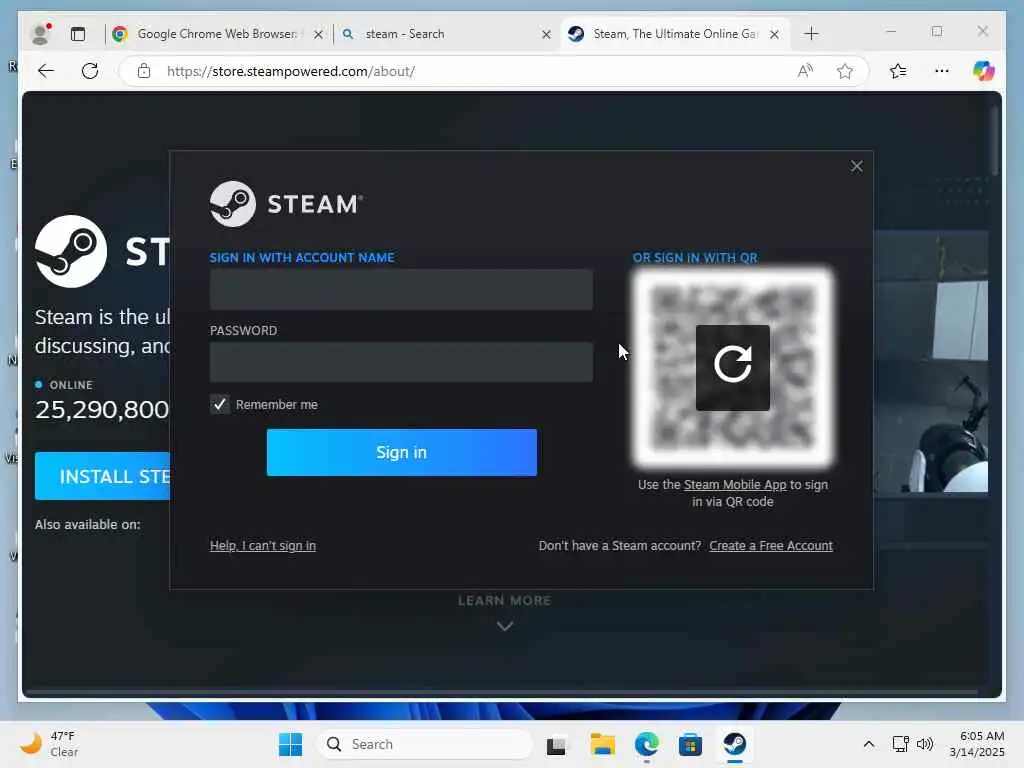Open the Steam taskbar icon
The width and height of the screenshot is (1024, 768).
(x=735, y=744)
